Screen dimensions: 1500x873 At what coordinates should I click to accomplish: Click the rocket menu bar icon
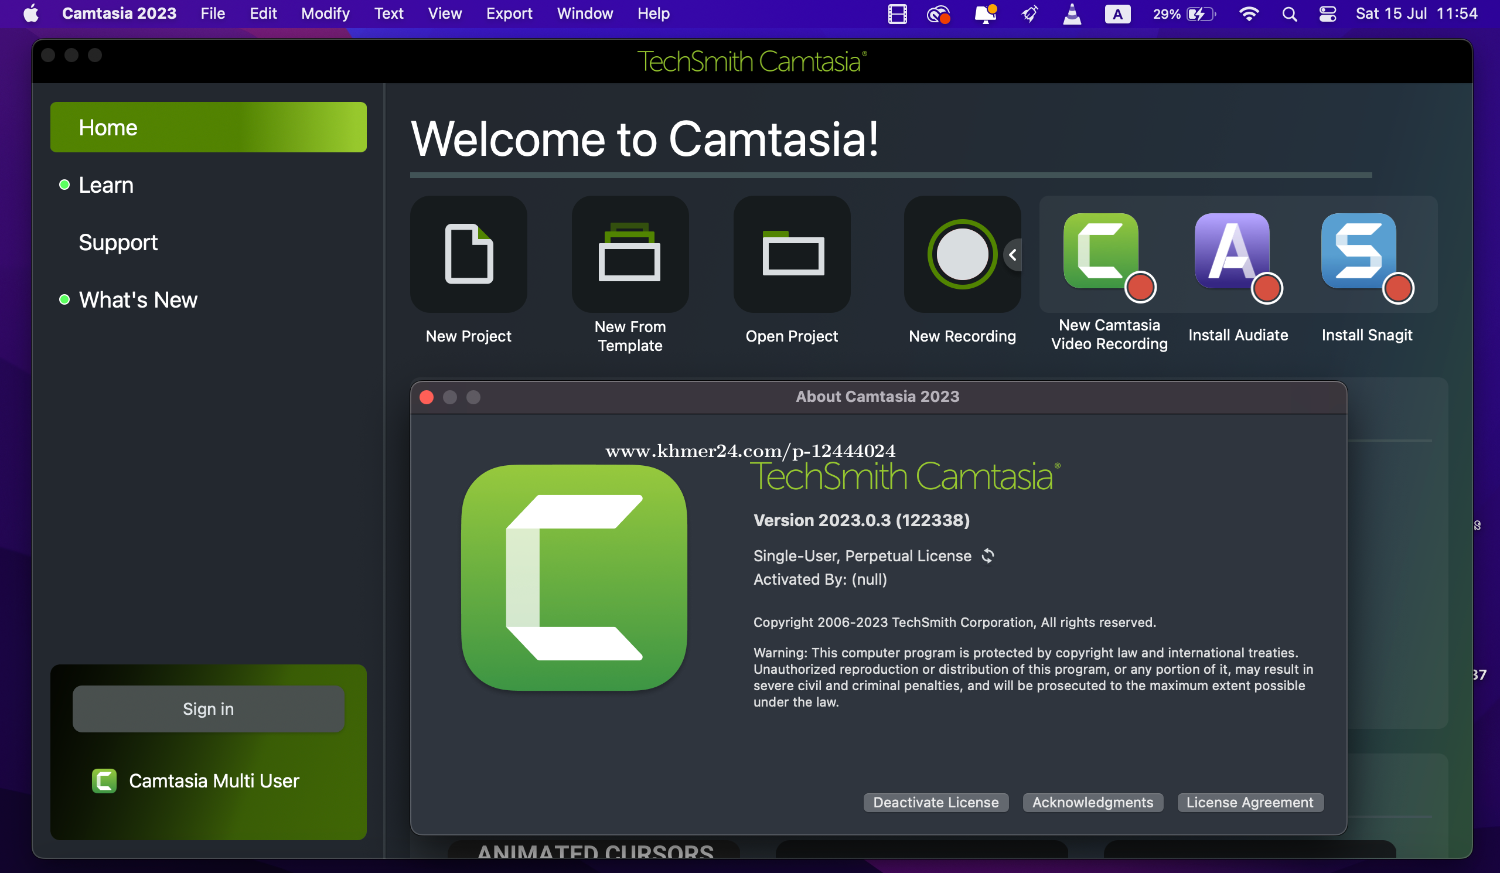point(1029,14)
